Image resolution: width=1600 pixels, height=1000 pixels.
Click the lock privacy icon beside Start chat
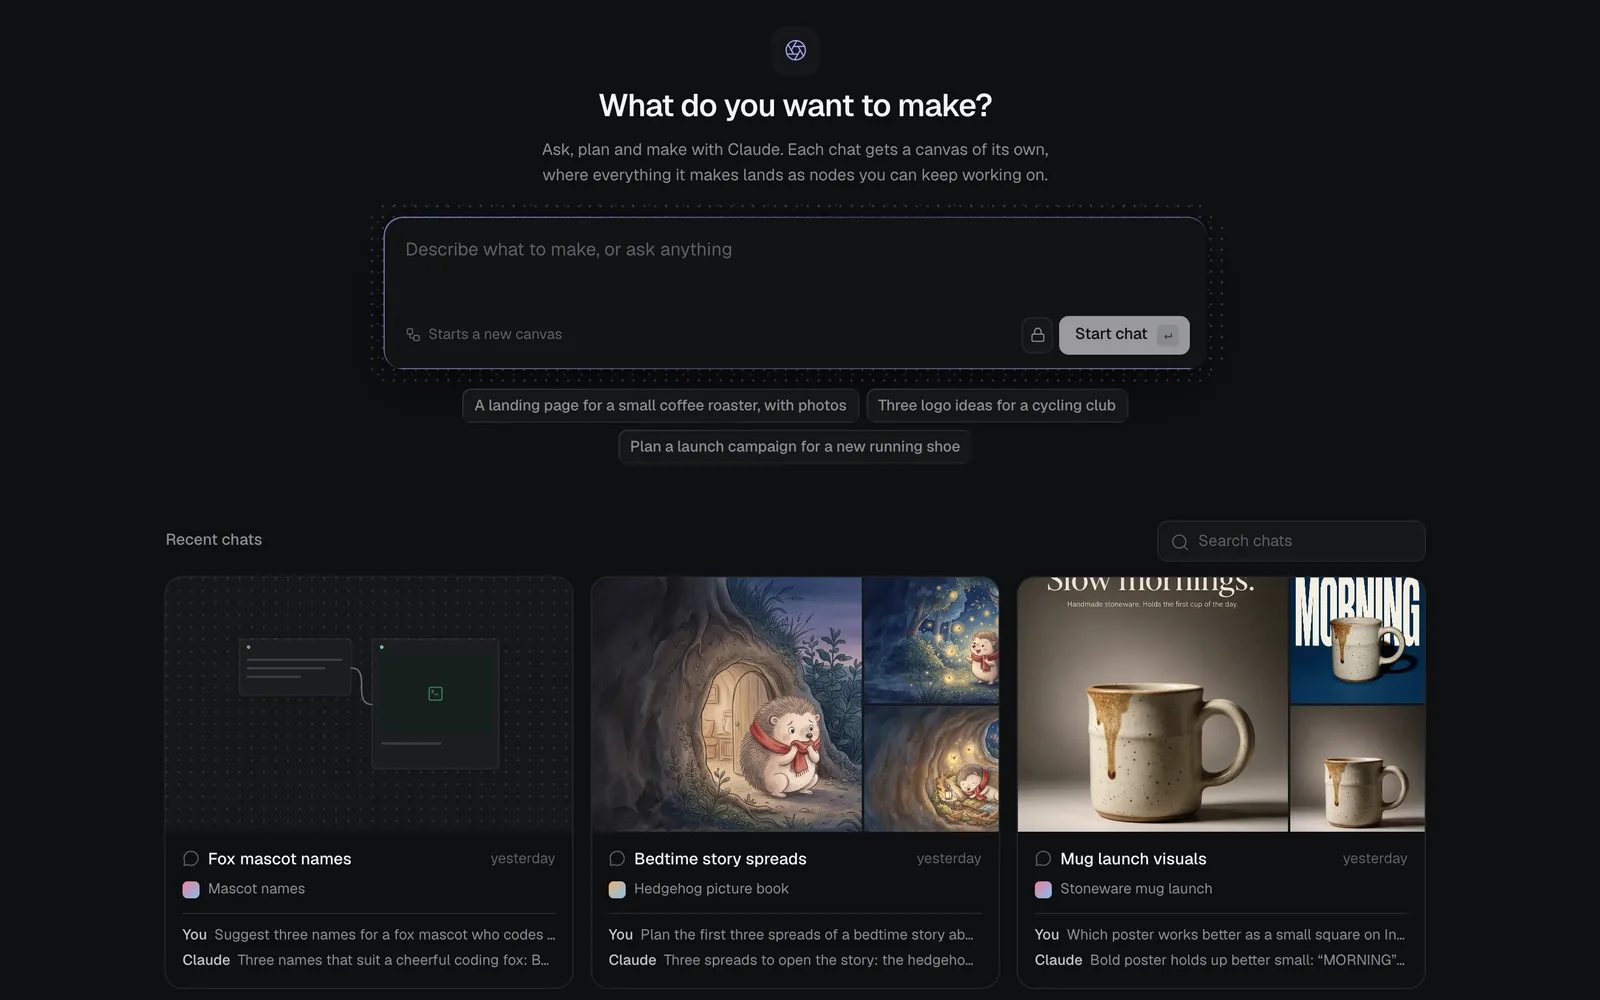(1037, 335)
